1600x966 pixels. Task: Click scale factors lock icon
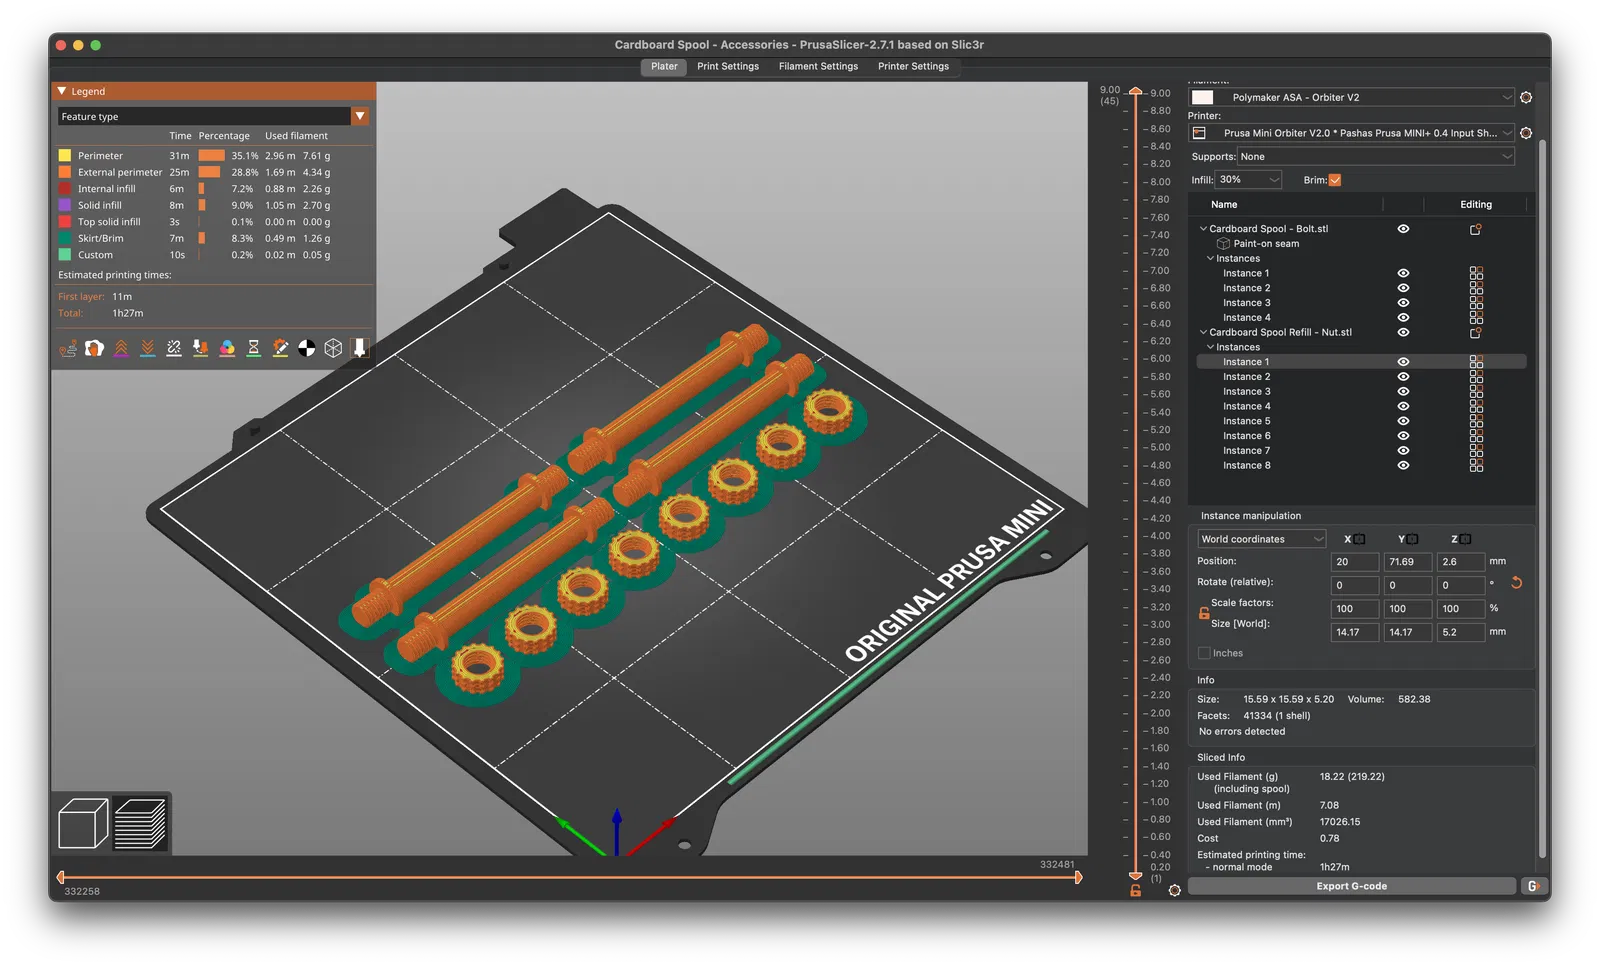pyautogui.click(x=1204, y=613)
